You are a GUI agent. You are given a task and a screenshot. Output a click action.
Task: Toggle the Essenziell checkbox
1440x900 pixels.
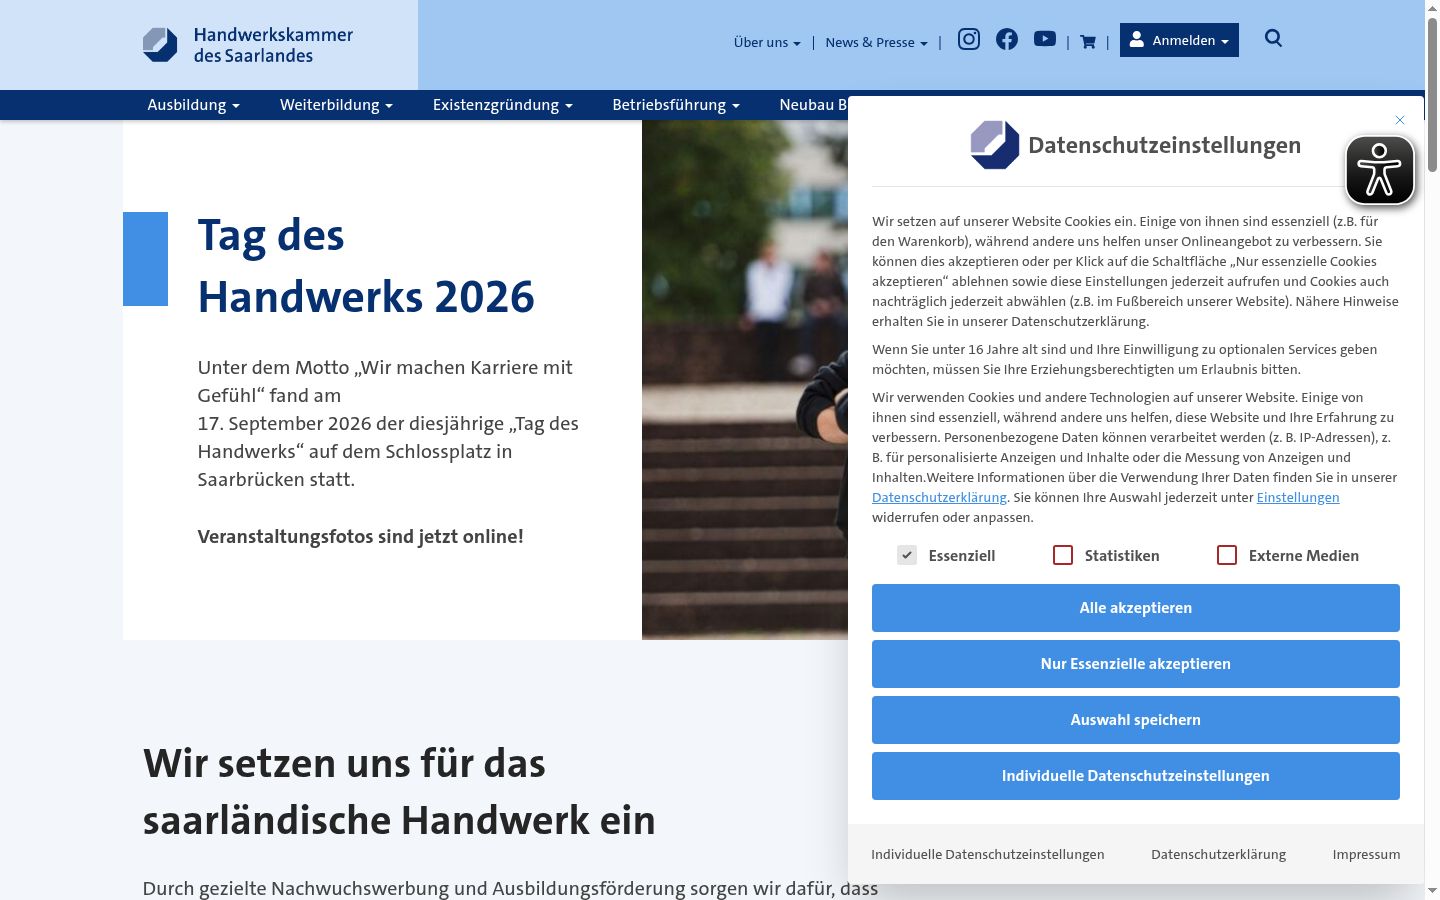[907, 555]
